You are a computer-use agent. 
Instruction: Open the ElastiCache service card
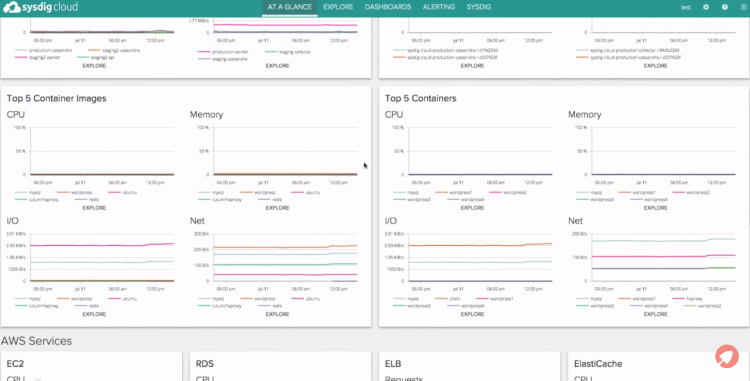(x=659, y=367)
